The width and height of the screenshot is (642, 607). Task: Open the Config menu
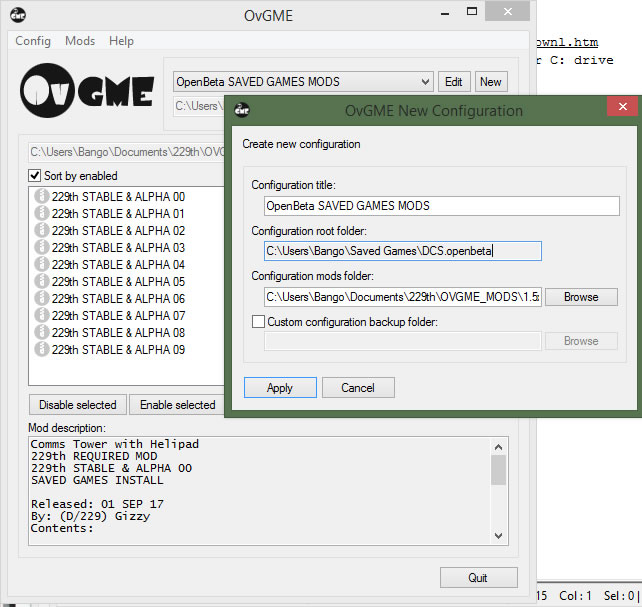pyautogui.click(x=33, y=41)
